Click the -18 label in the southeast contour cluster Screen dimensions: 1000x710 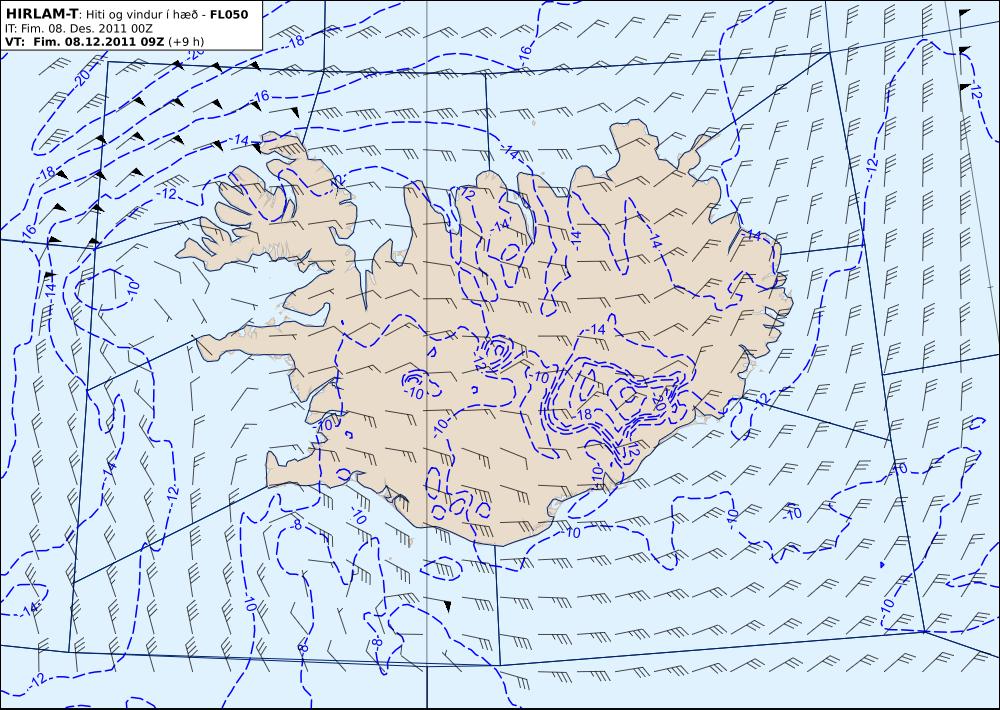pos(583,414)
